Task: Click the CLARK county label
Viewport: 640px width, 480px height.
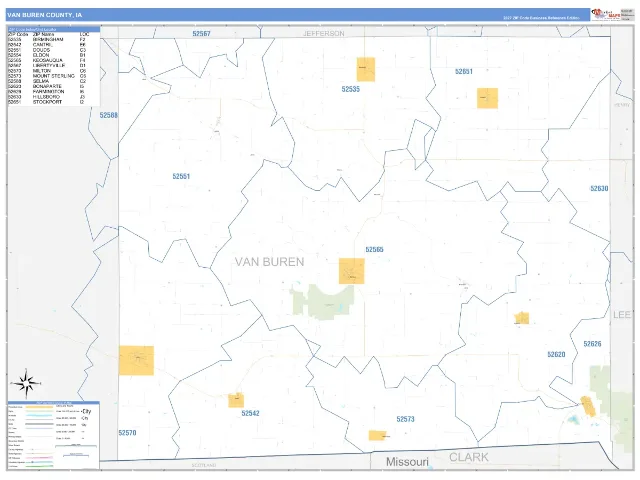Action: coord(469,458)
